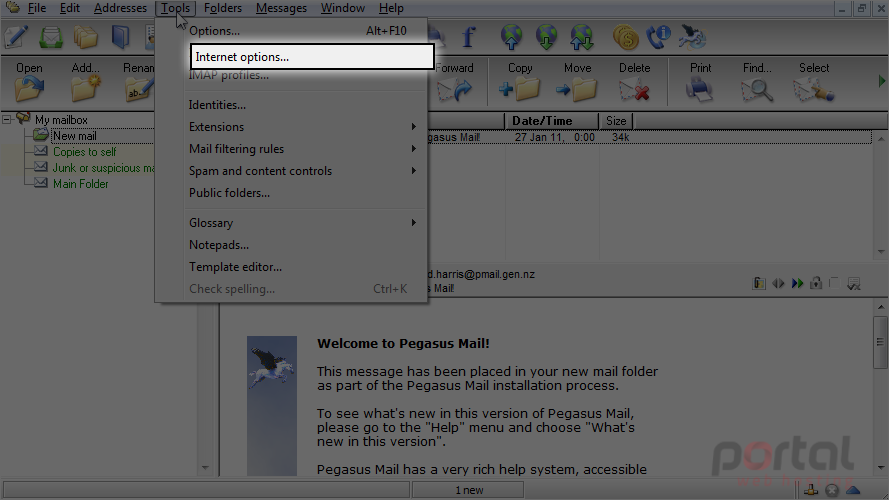889x500 pixels.
Task: Open the Window menu
Action: (x=342, y=8)
